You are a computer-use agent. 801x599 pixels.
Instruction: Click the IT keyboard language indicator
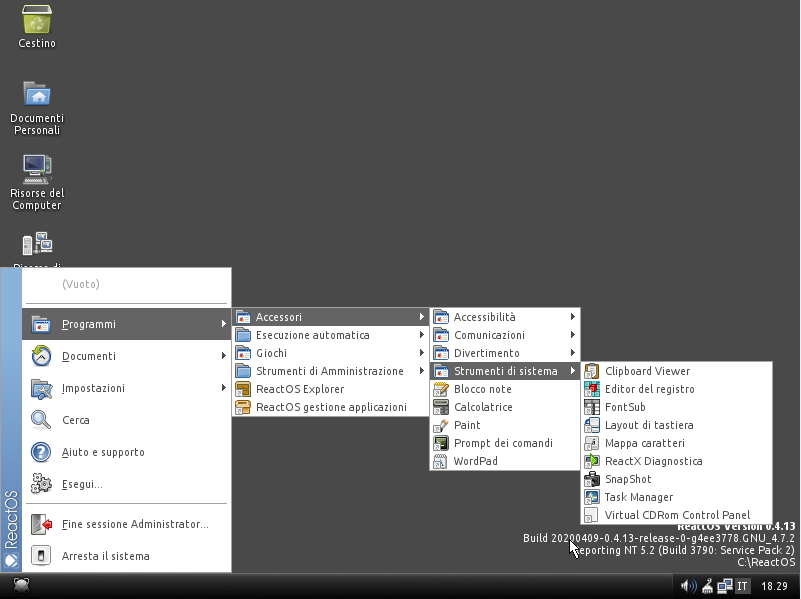742,586
